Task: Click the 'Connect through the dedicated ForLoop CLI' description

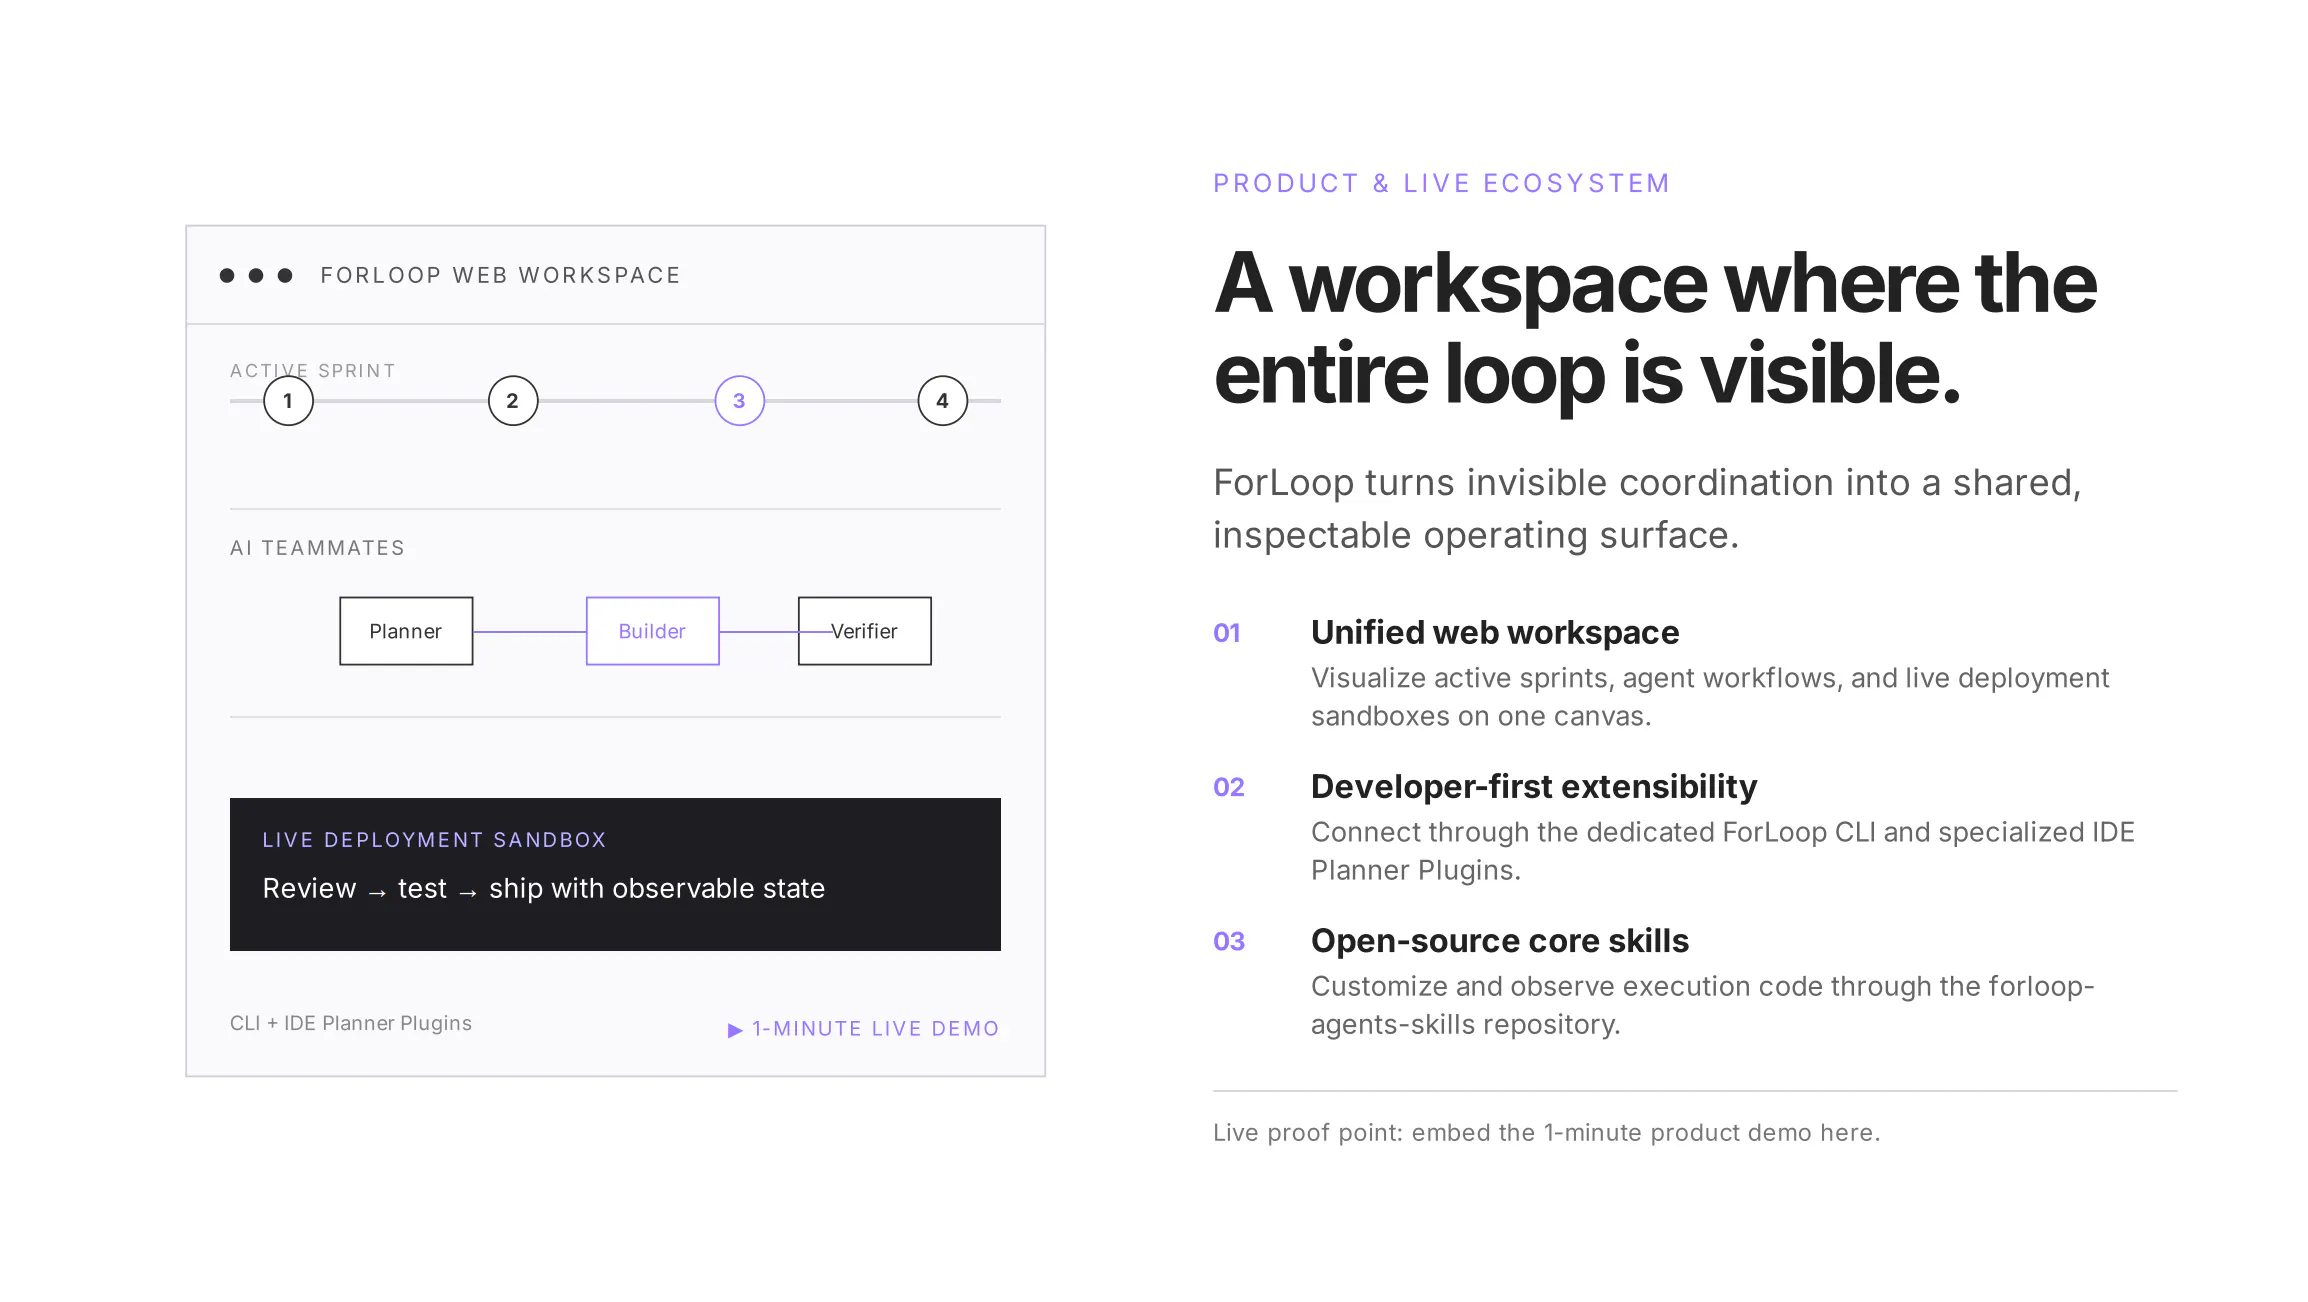Action: [1723, 851]
